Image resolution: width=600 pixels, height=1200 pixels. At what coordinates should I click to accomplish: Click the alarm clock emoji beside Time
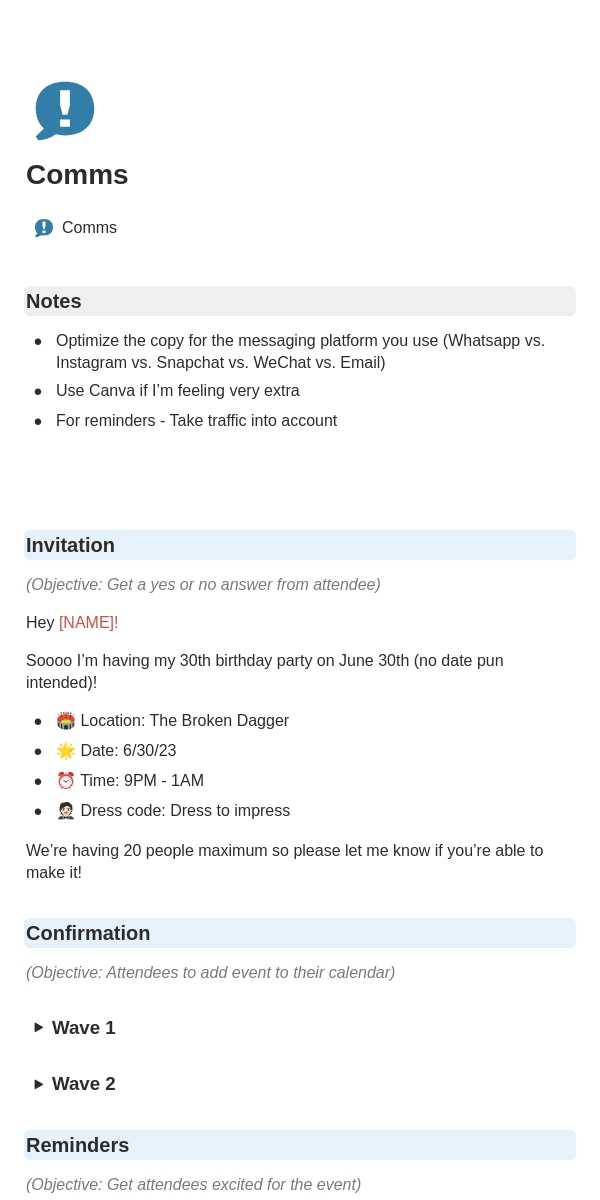[65, 781]
